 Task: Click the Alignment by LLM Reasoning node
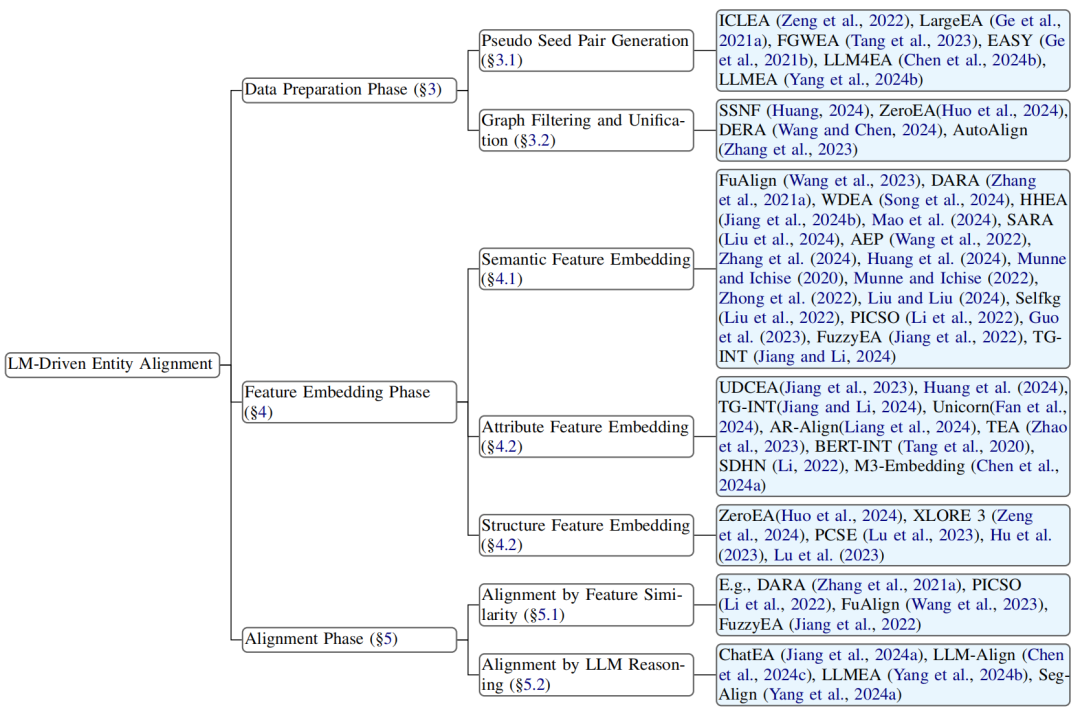point(586,674)
